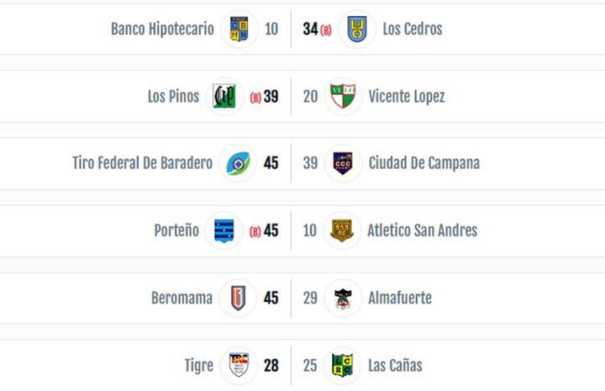Screen dimensions: 605x391
Task: Go to the Los Cedros team page
Action: [412, 29]
